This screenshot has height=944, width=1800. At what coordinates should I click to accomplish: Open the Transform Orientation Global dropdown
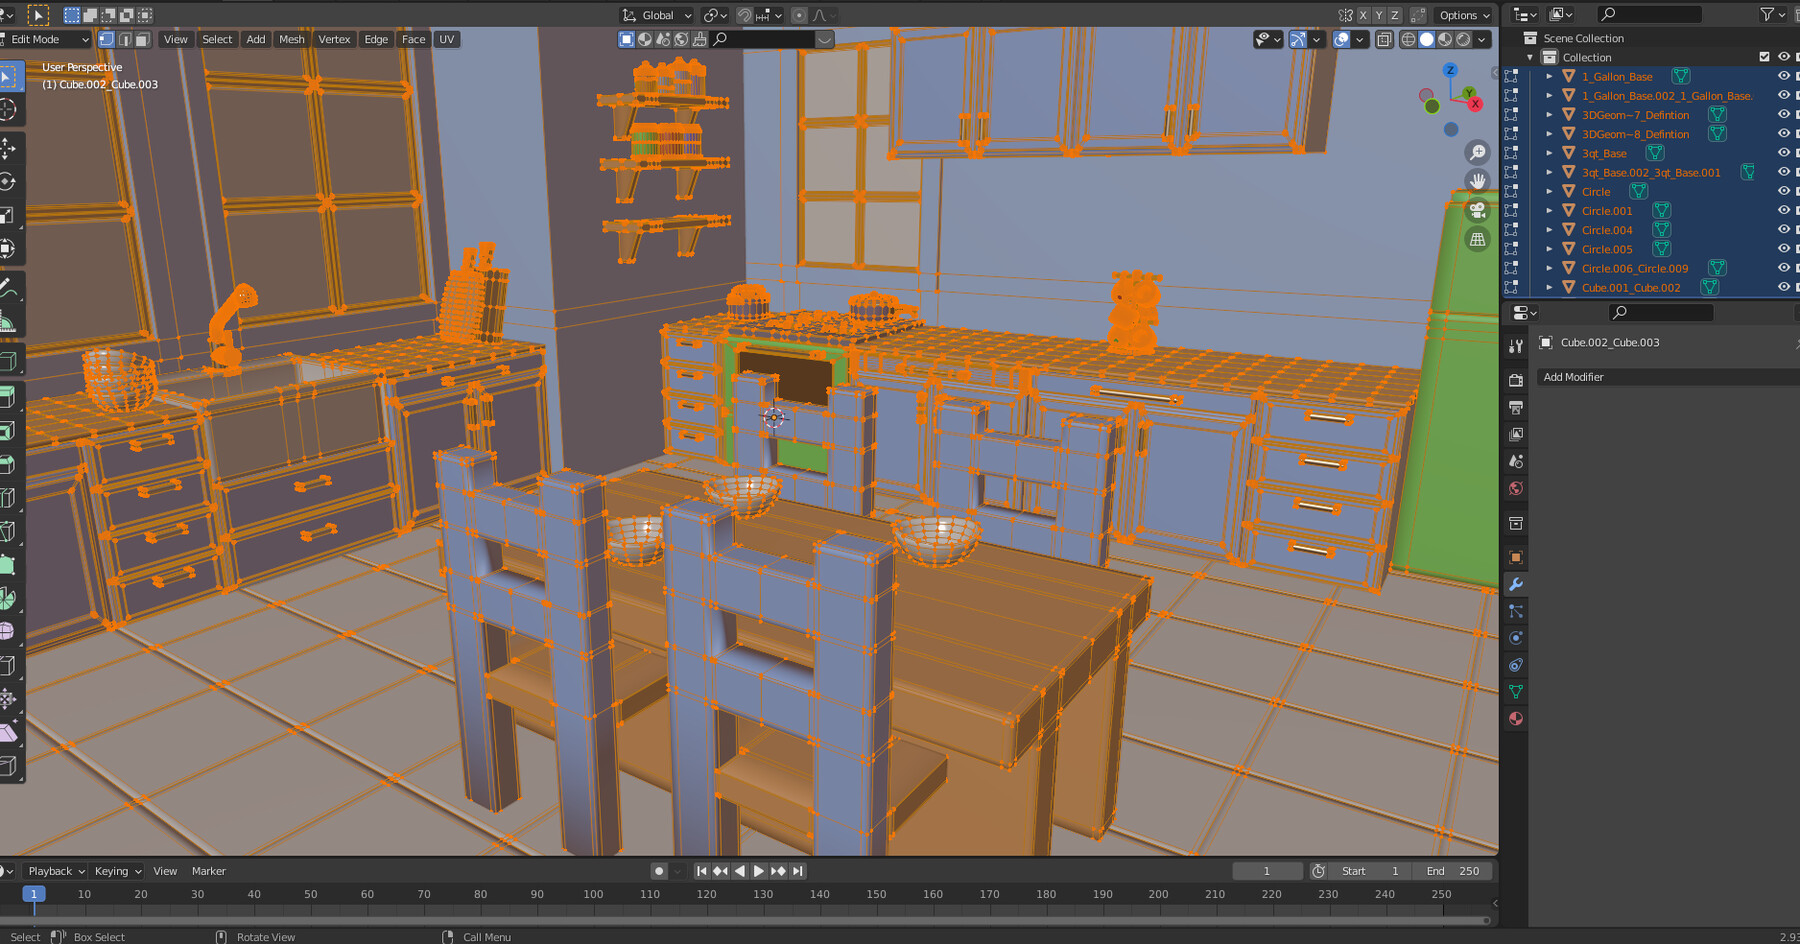(655, 15)
